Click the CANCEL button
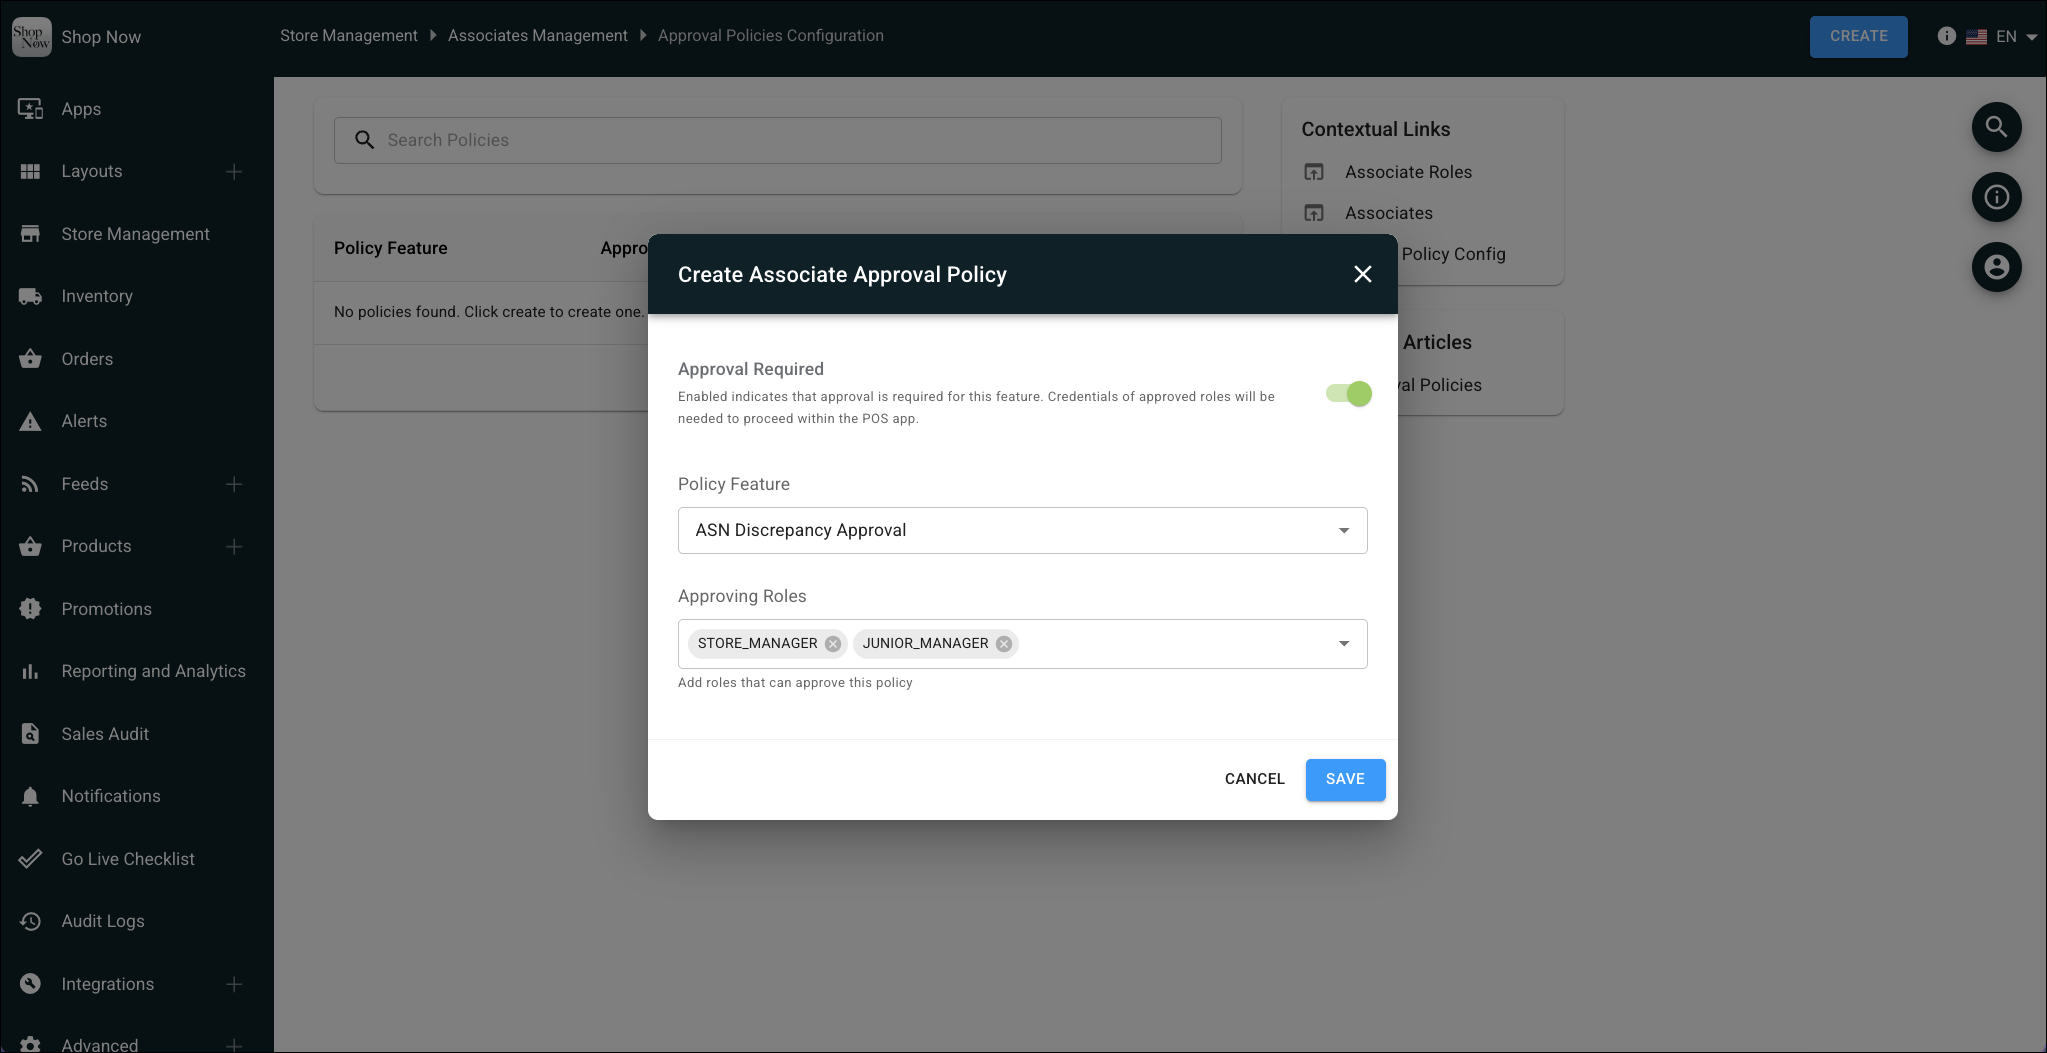Image resolution: width=2047 pixels, height=1053 pixels. 1254,779
